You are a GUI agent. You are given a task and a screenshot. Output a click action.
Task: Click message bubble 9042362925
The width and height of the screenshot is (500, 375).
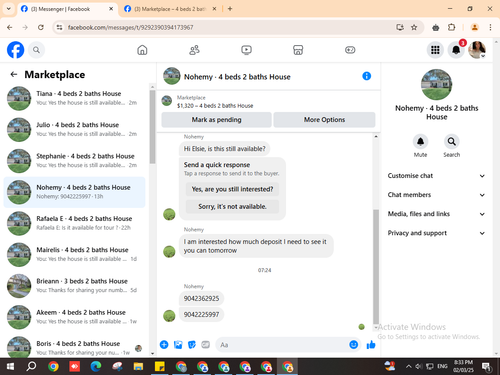point(201,298)
